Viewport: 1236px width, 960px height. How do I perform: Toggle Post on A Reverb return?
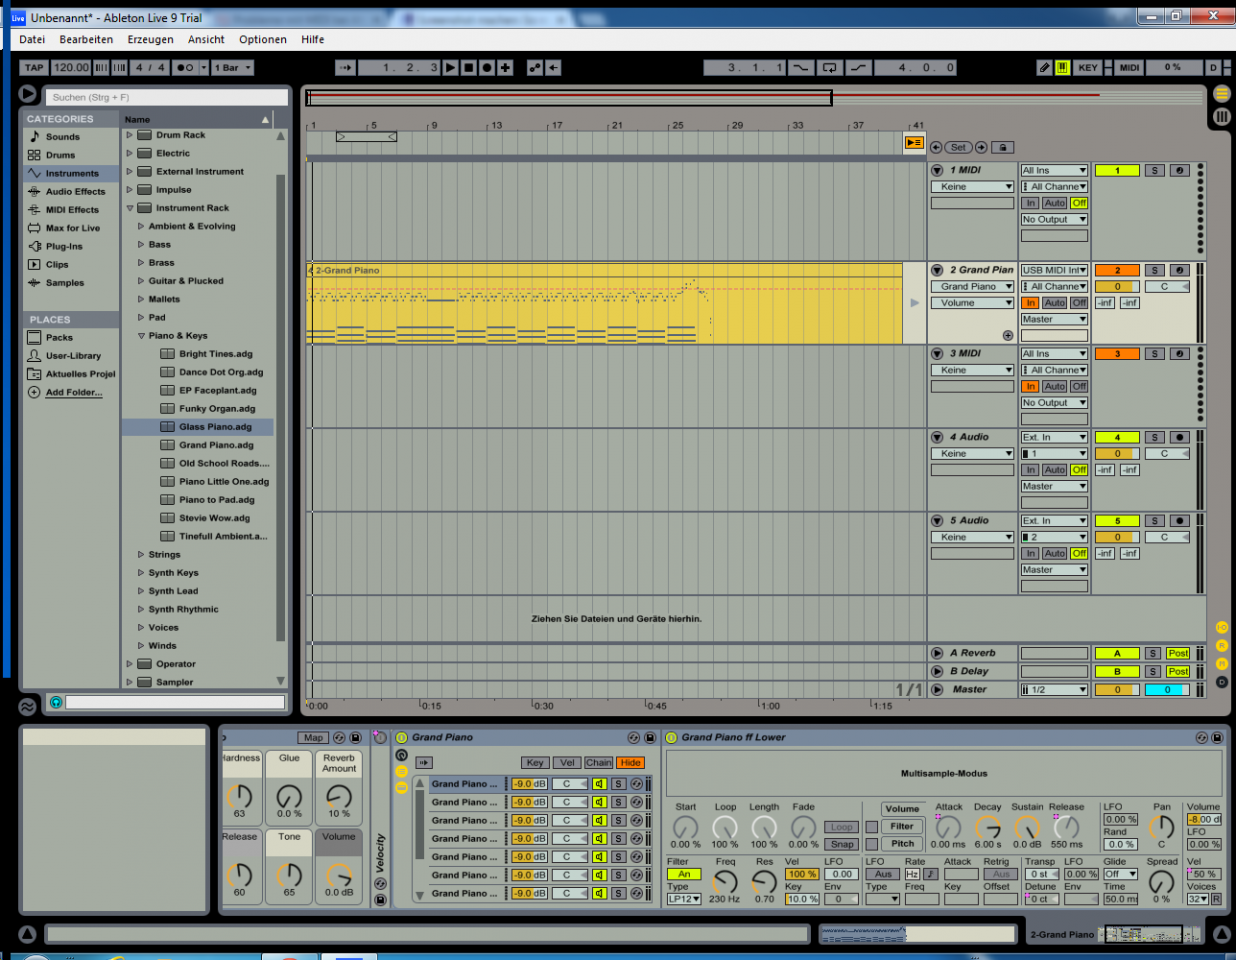point(1178,654)
